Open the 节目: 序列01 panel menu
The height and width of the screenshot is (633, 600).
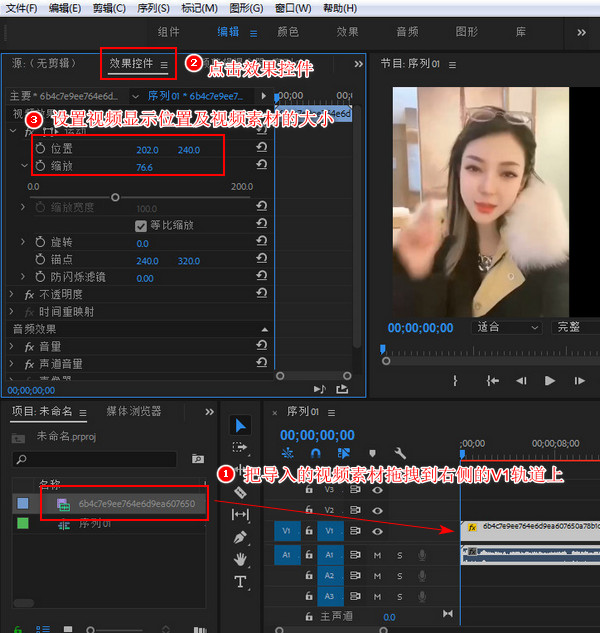452,65
